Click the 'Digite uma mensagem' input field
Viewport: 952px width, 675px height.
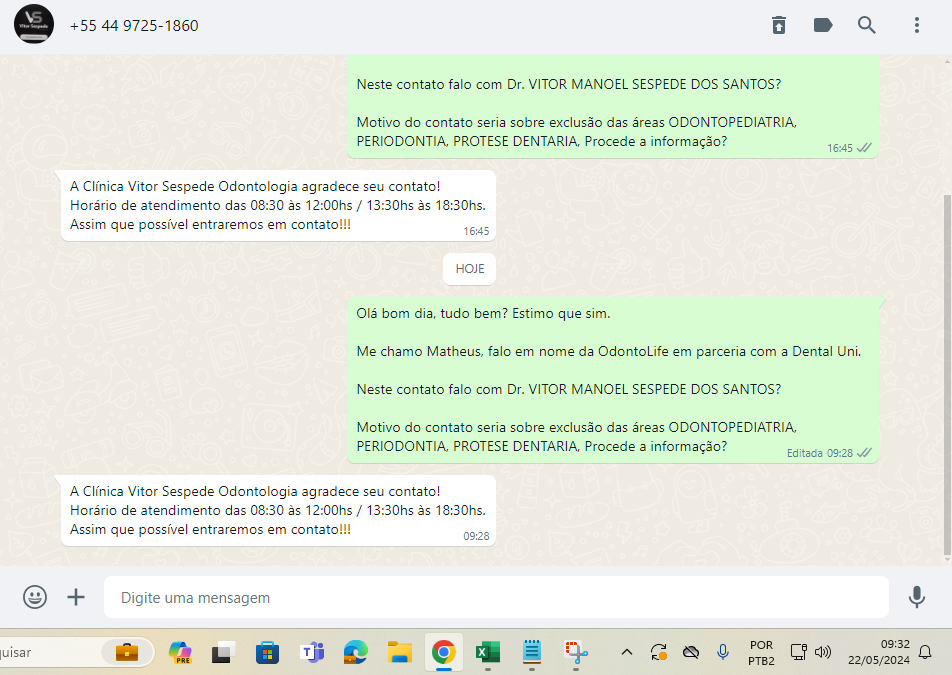click(495, 597)
